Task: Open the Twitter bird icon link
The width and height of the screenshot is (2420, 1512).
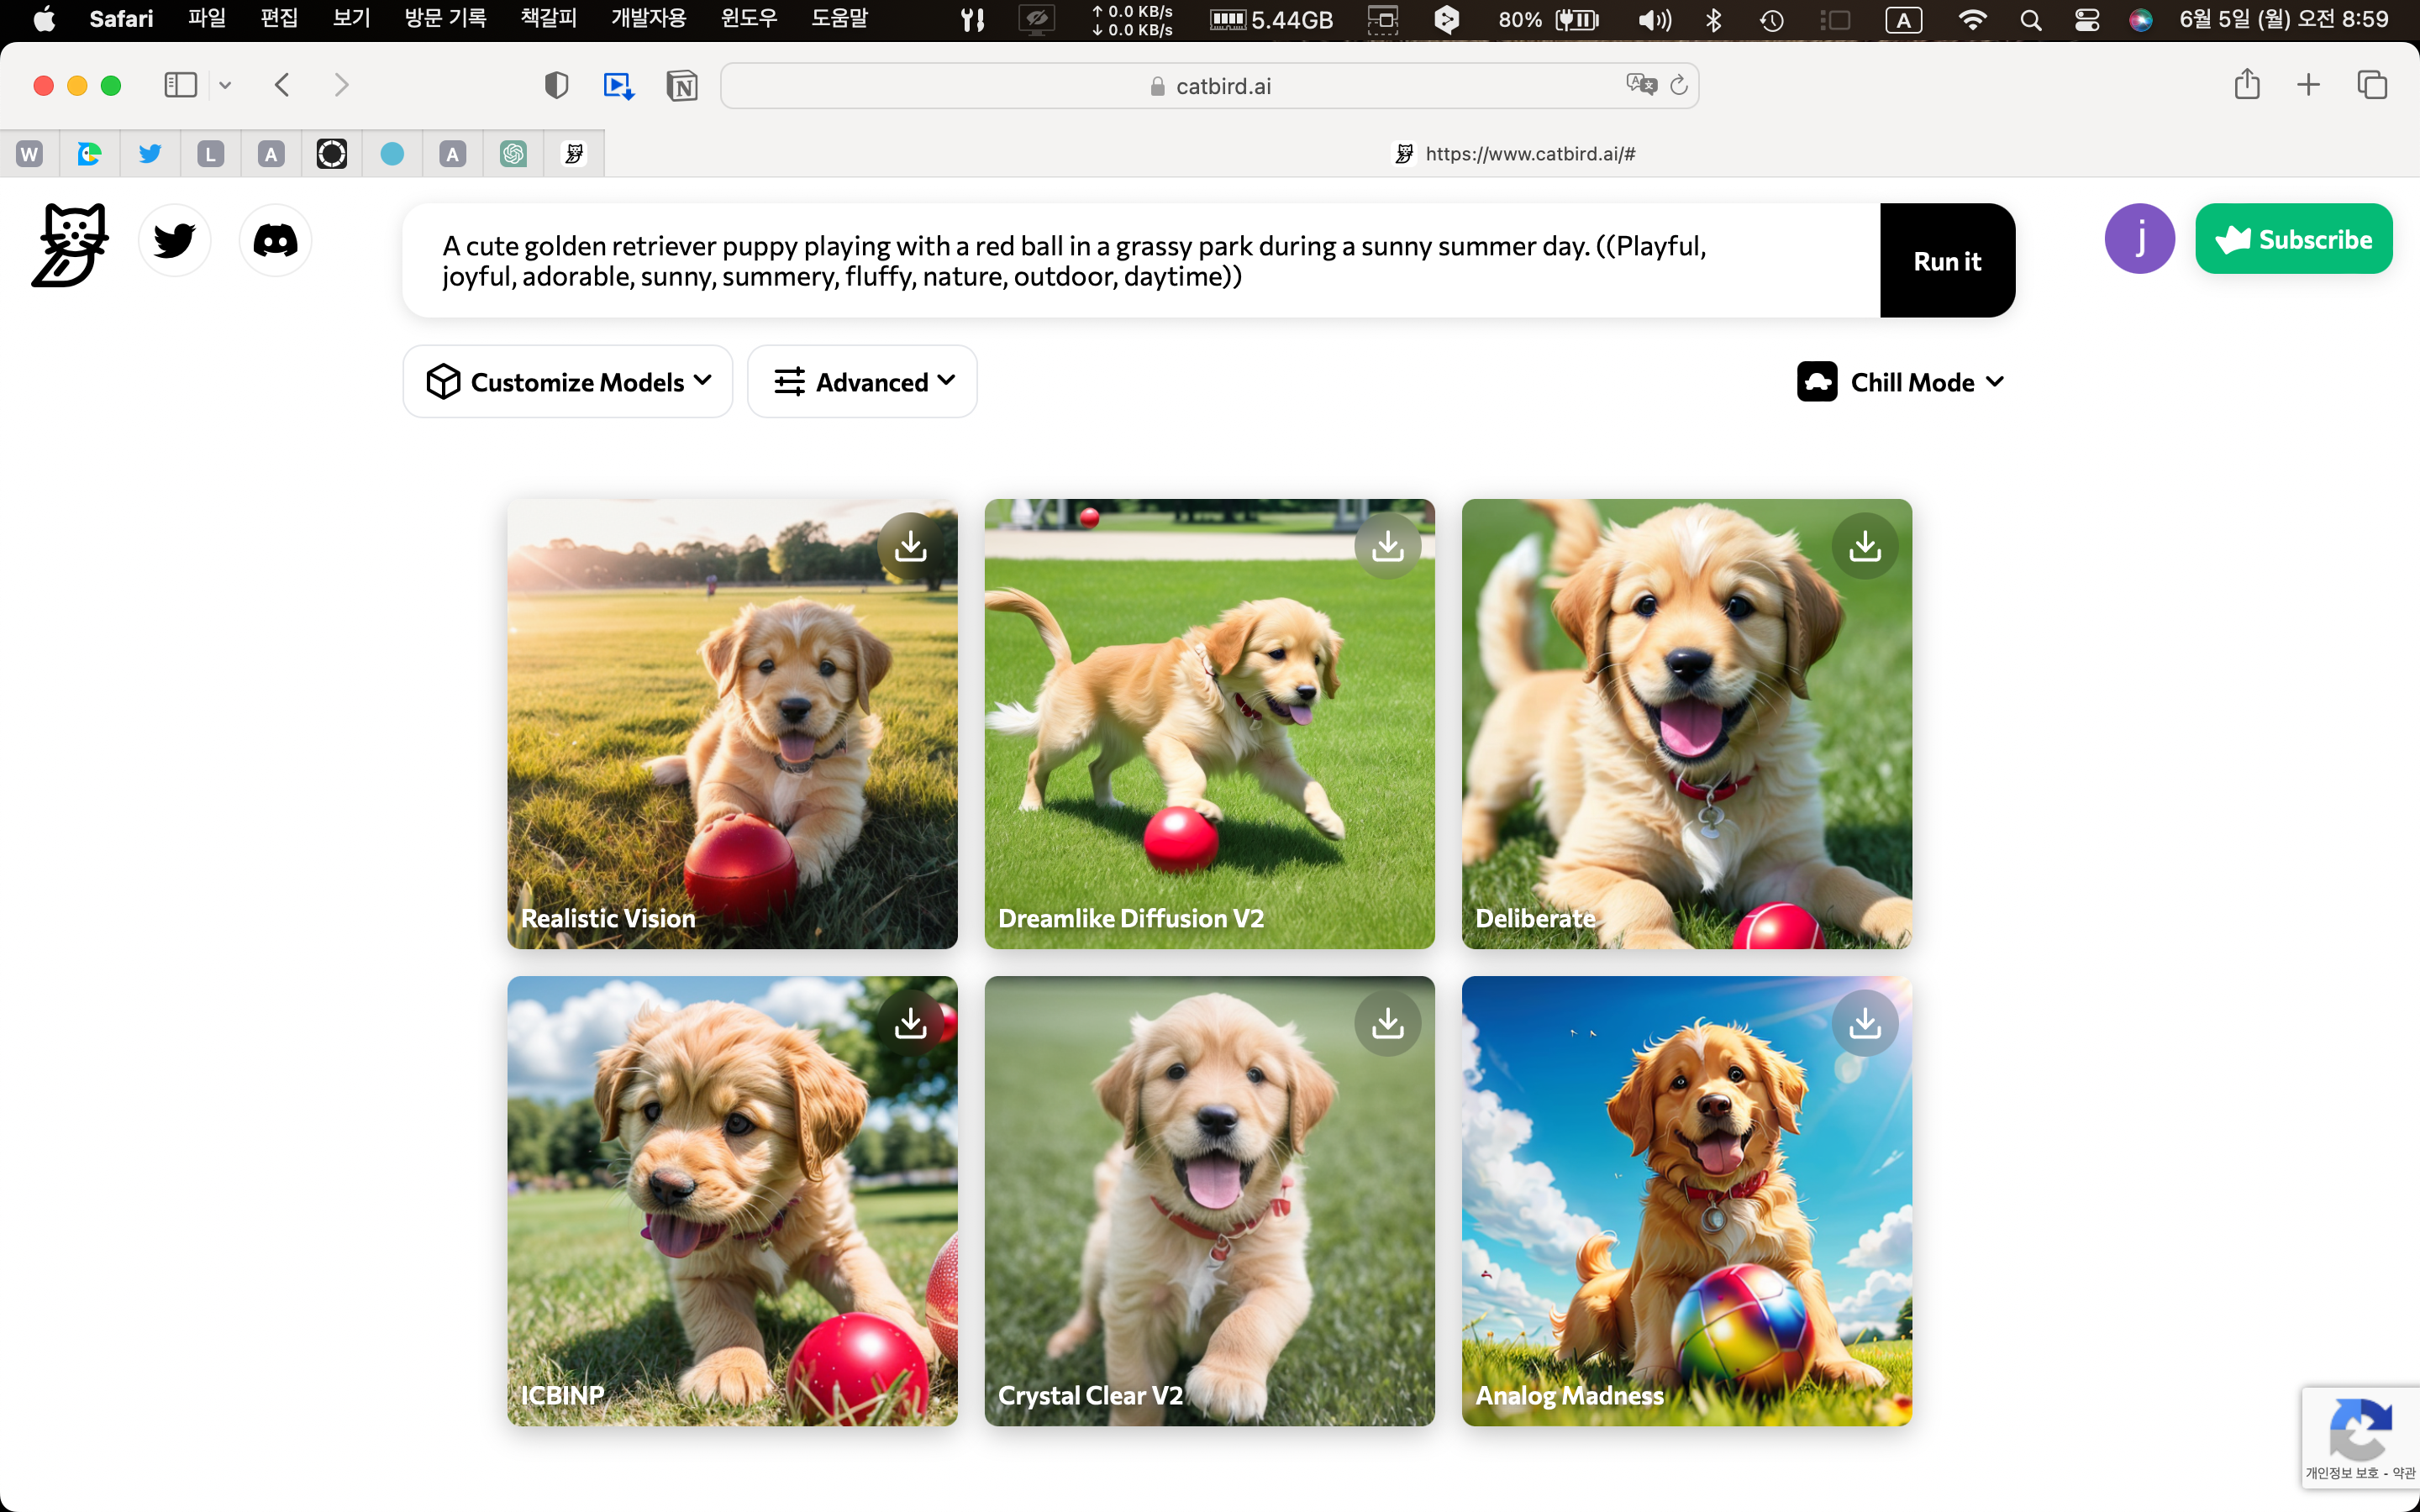Action: [x=174, y=240]
